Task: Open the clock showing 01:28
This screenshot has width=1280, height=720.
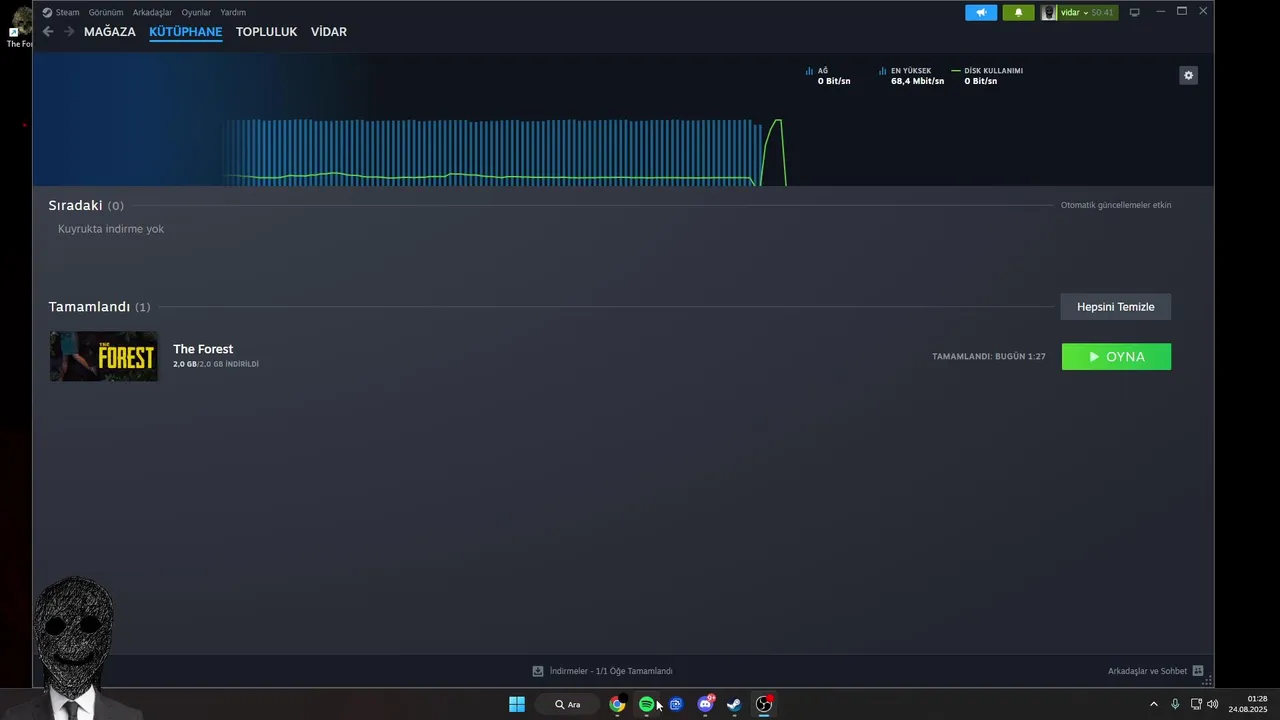Action: point(1248,704)
